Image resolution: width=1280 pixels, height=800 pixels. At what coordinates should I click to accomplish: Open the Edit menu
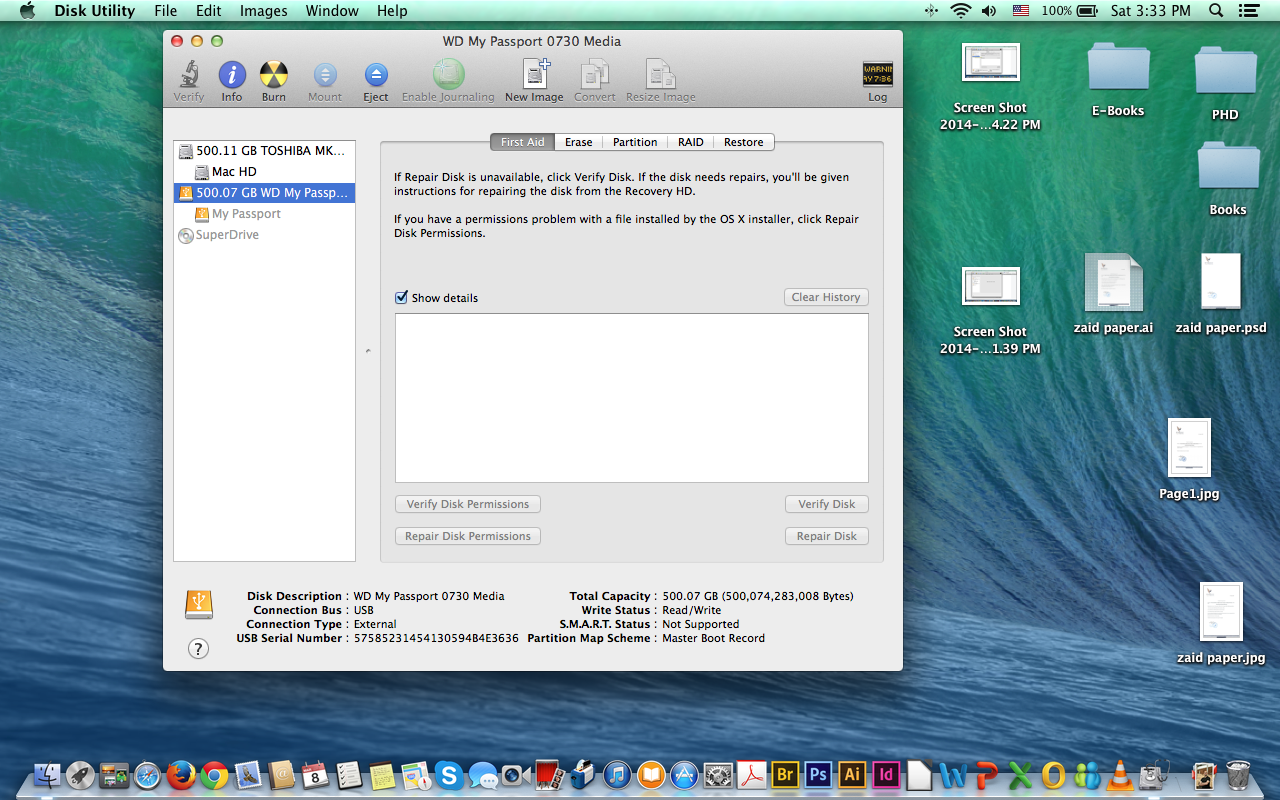pyautogui.click(x=209, y=11)
